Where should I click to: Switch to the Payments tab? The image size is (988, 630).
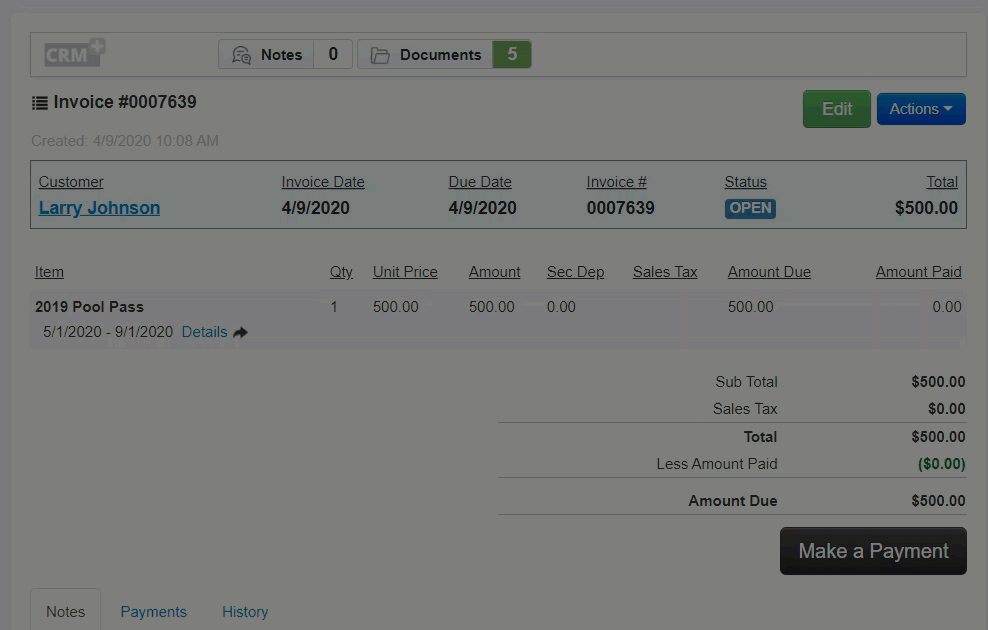tap(153, 611)
